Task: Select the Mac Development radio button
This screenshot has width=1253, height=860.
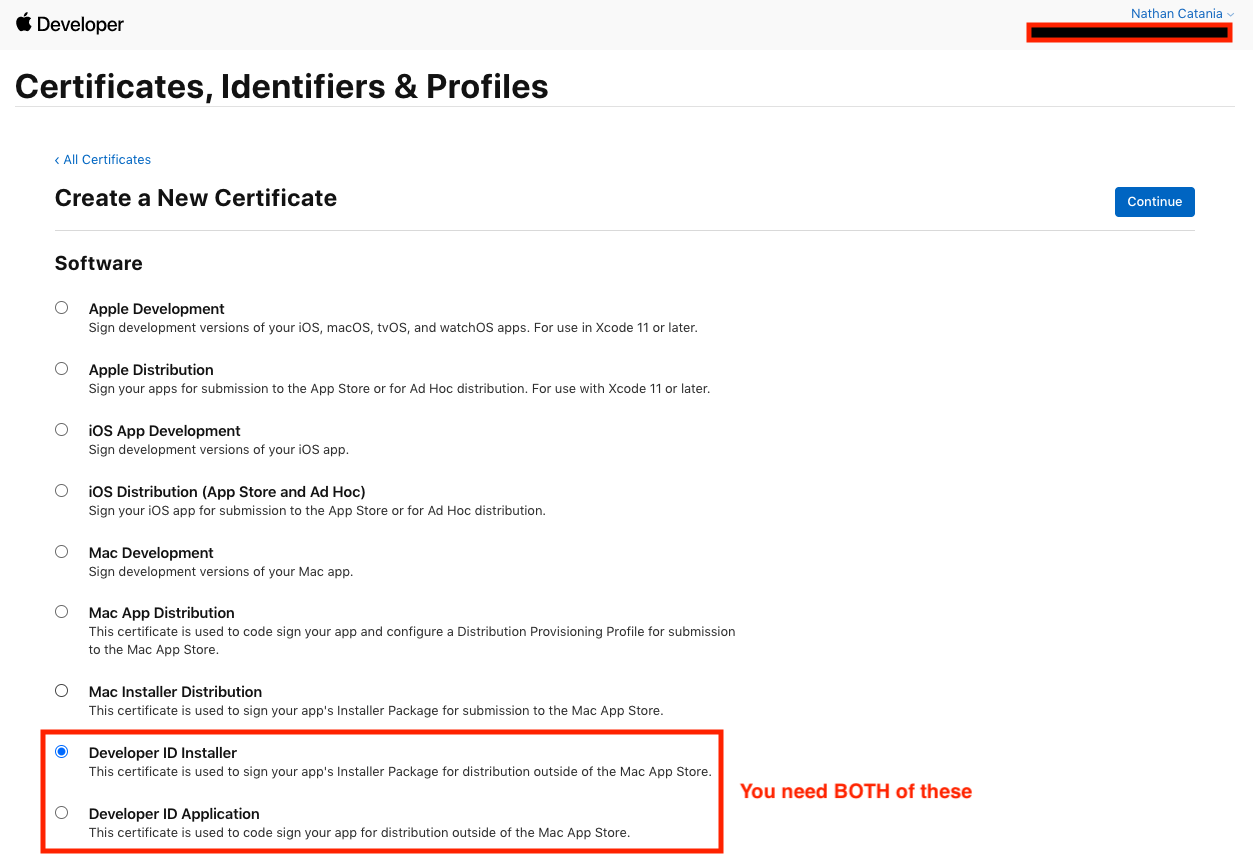Action: coord(62,552)
